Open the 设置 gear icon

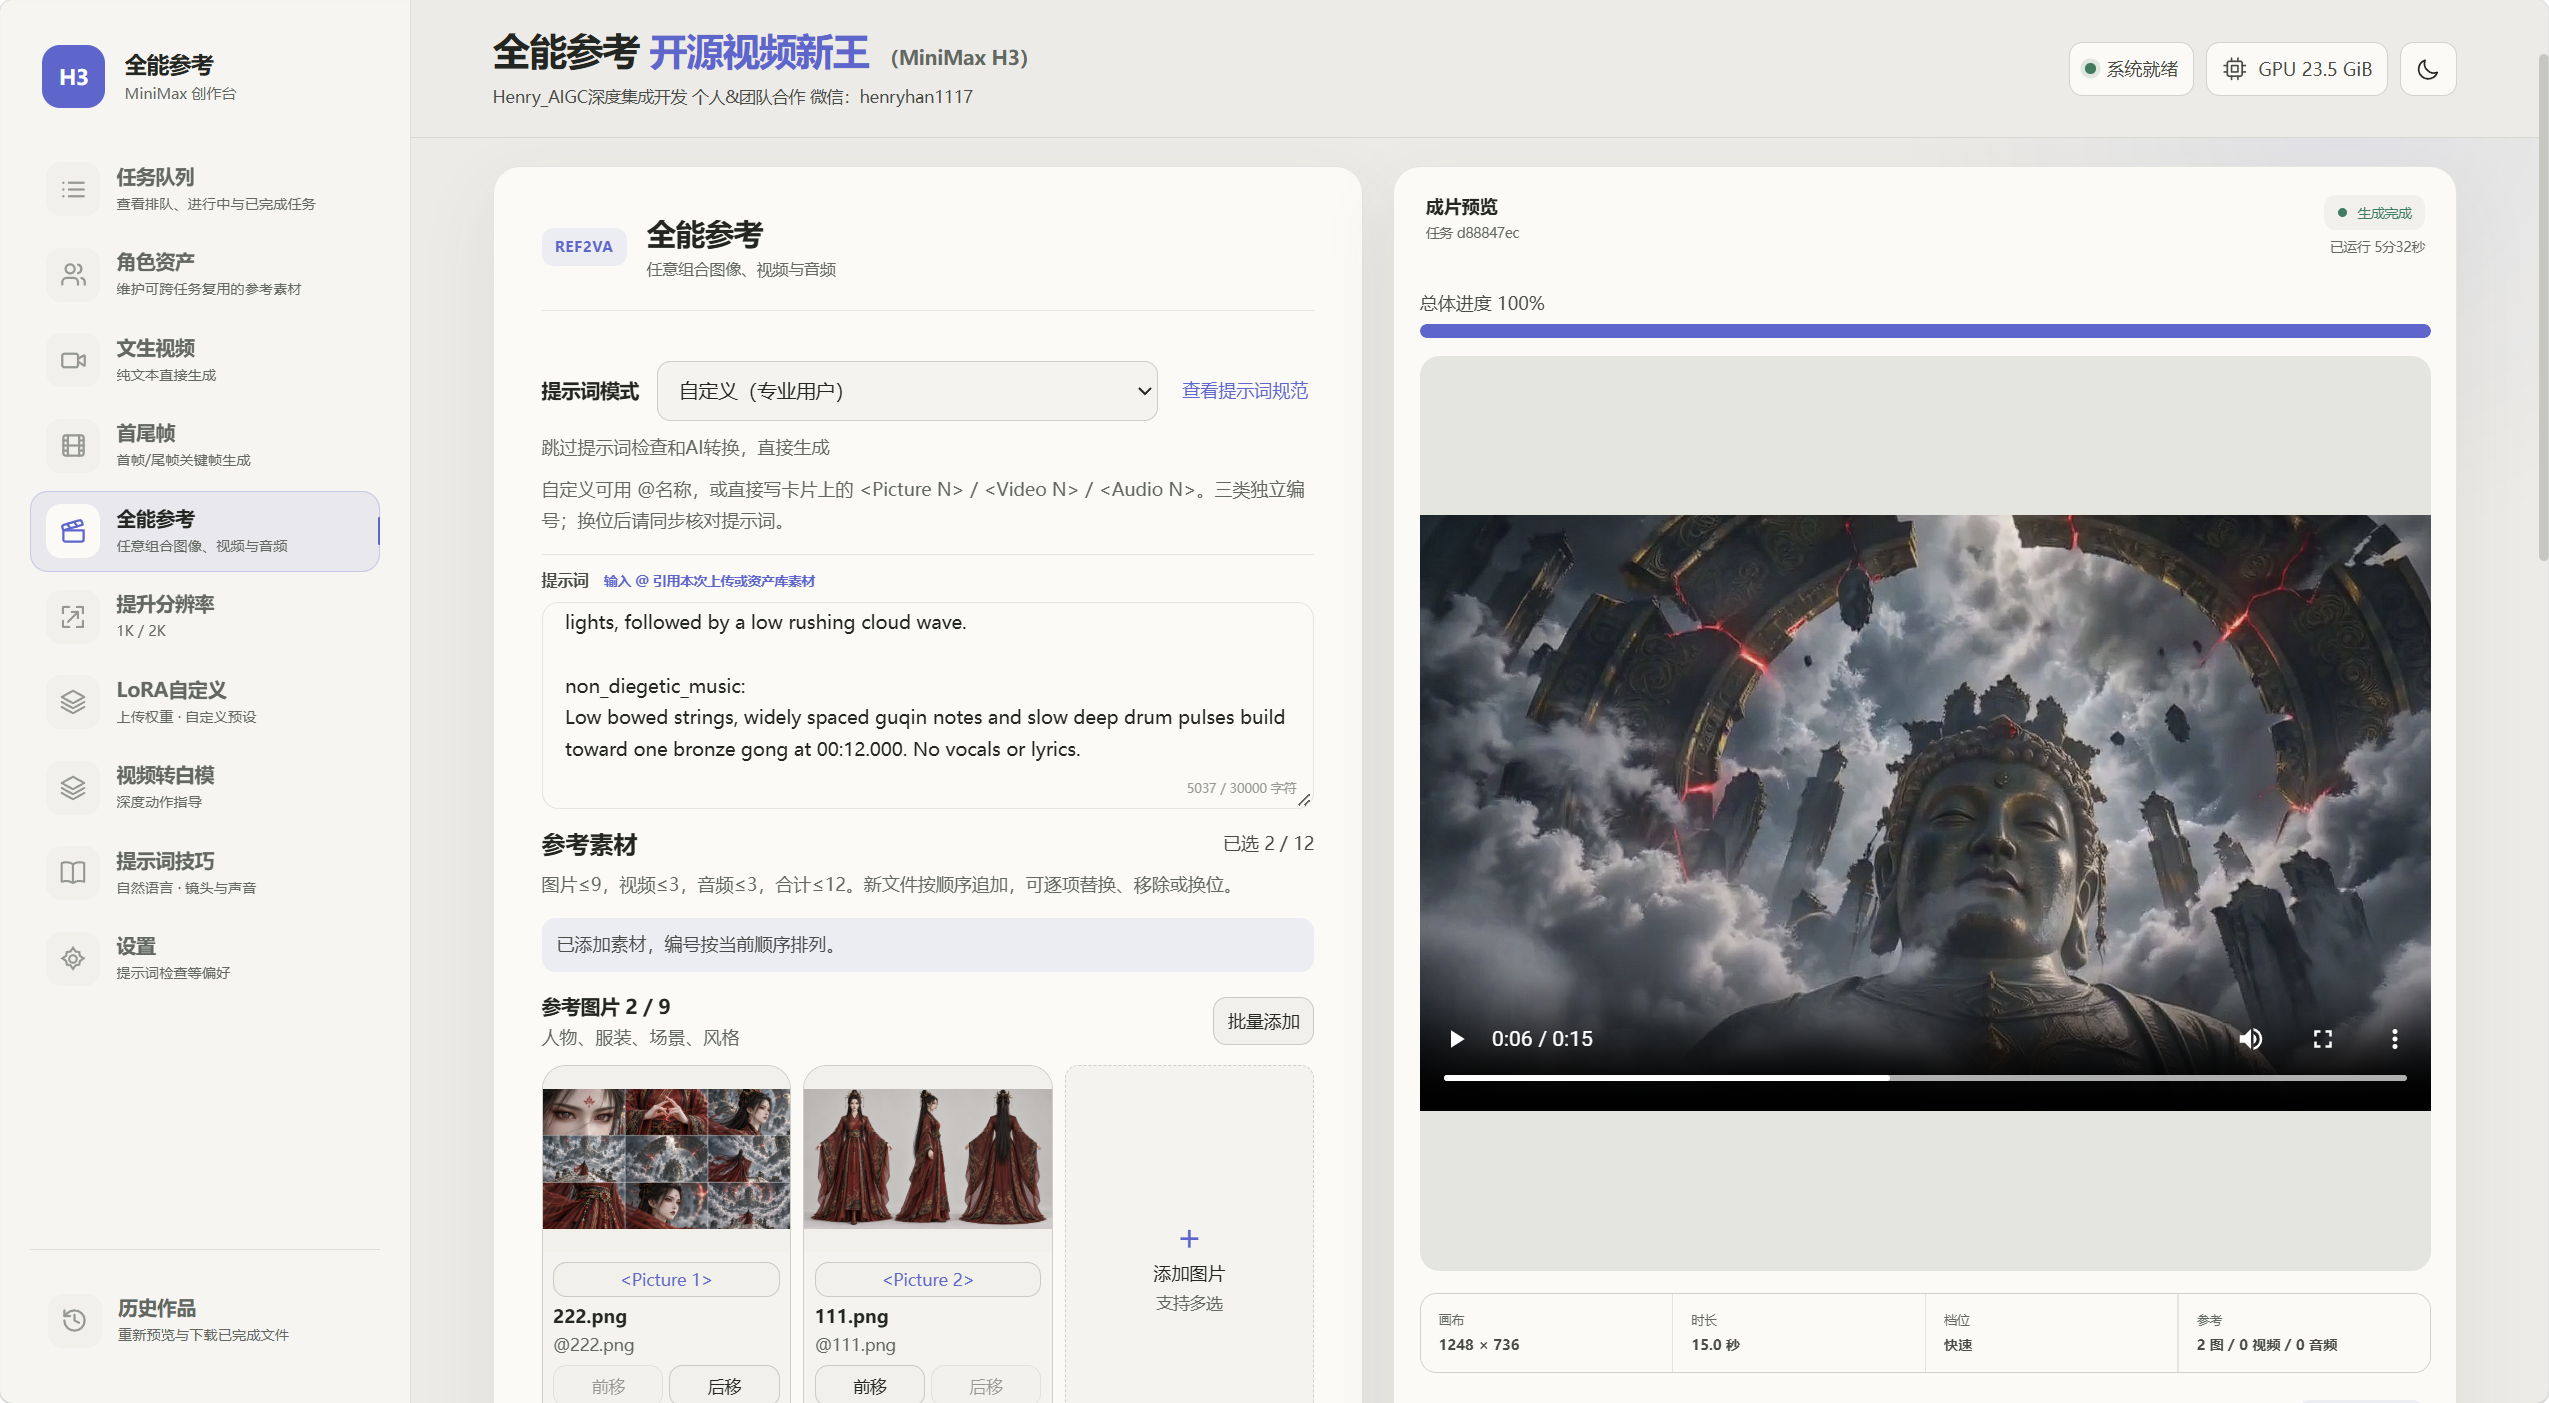(73, 958)
